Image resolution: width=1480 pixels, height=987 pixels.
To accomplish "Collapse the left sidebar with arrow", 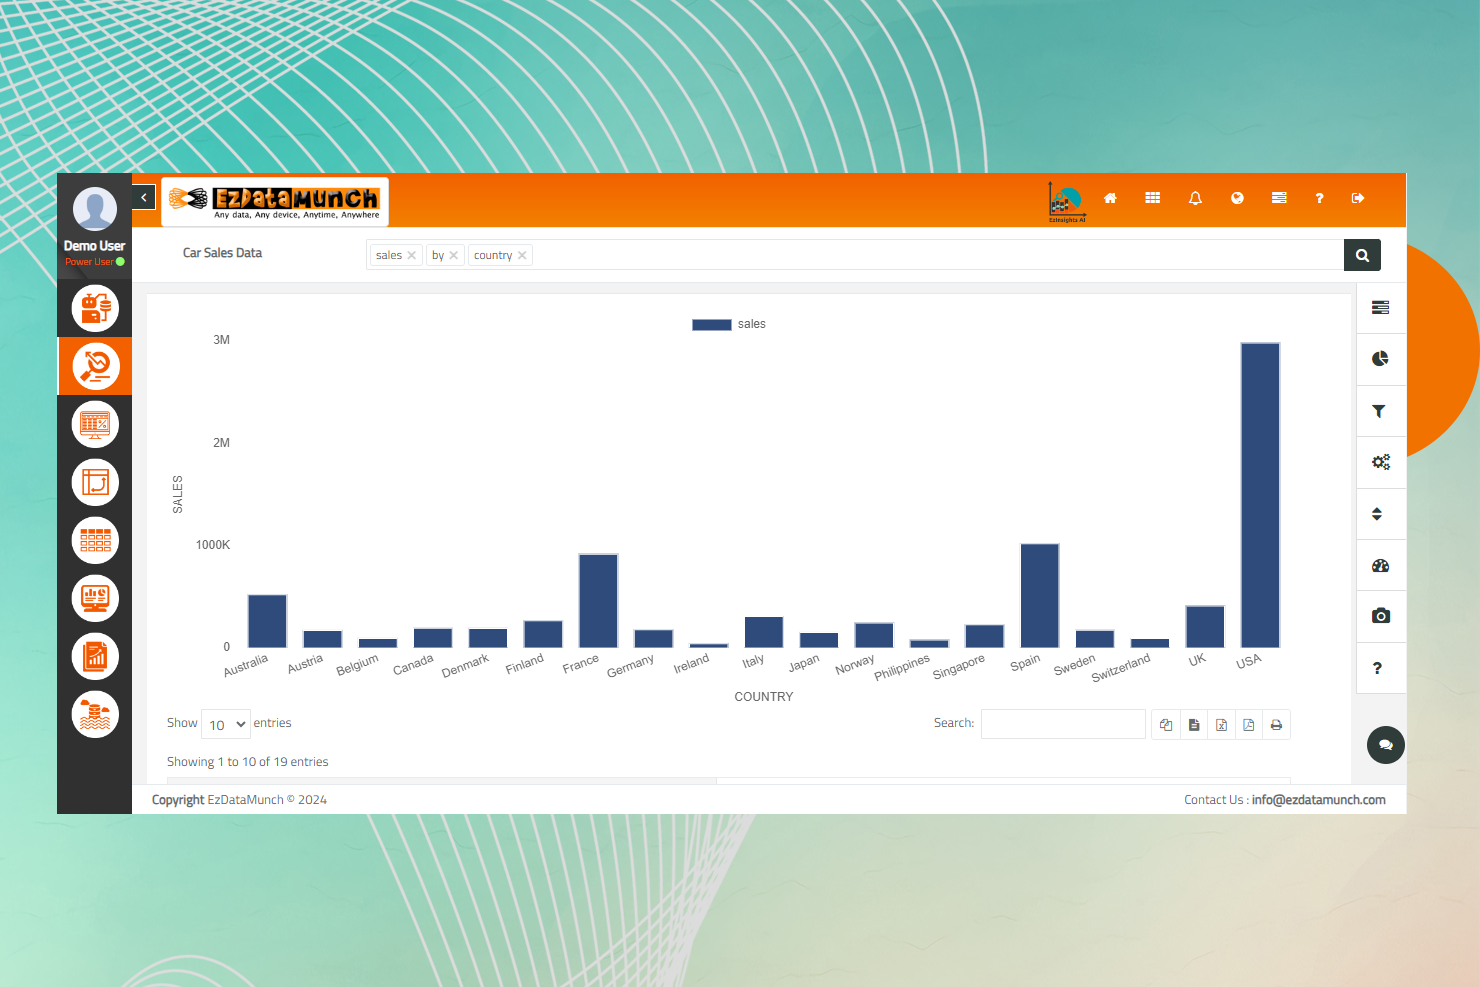I will tap(144, 198).
